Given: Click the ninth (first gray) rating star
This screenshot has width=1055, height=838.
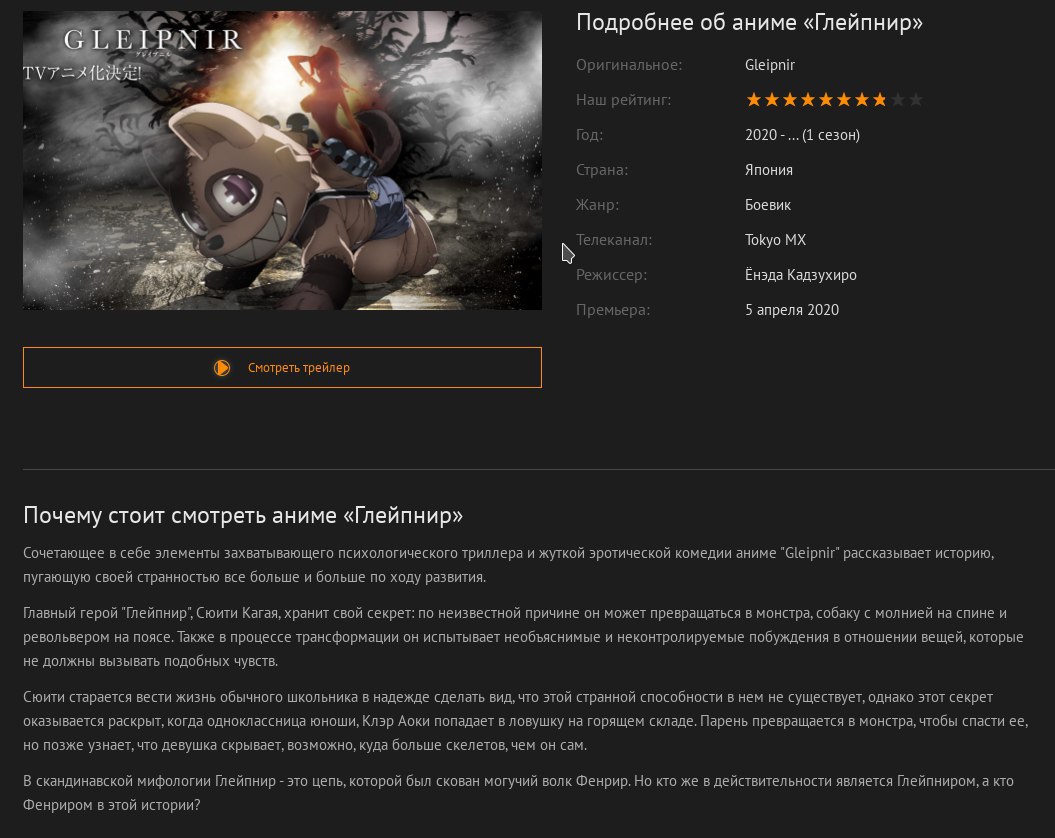Looking at the screenshot, I should (898, 100).
